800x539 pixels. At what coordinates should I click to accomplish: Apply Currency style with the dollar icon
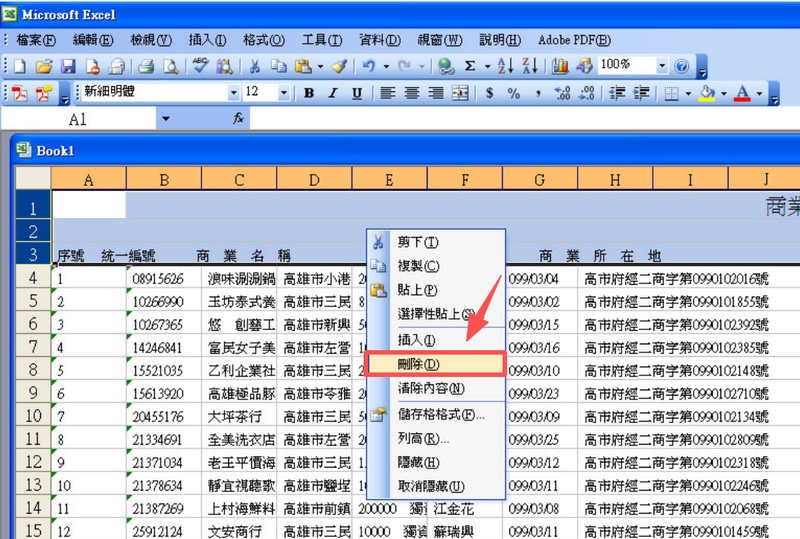click(x=490, y=93)
